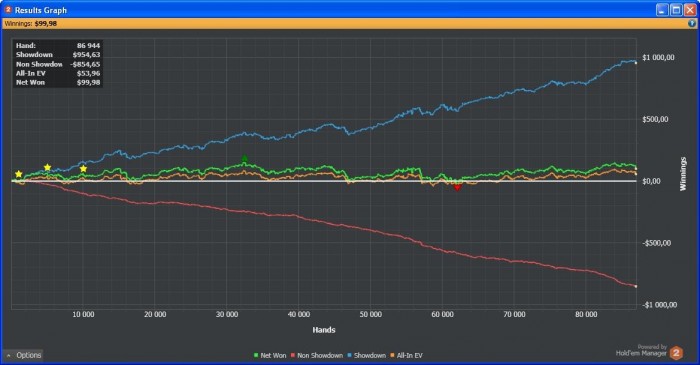Viewport: 700px width, 365px height.
Task: Click the $500,00 axis label
Action: [655, 119]
